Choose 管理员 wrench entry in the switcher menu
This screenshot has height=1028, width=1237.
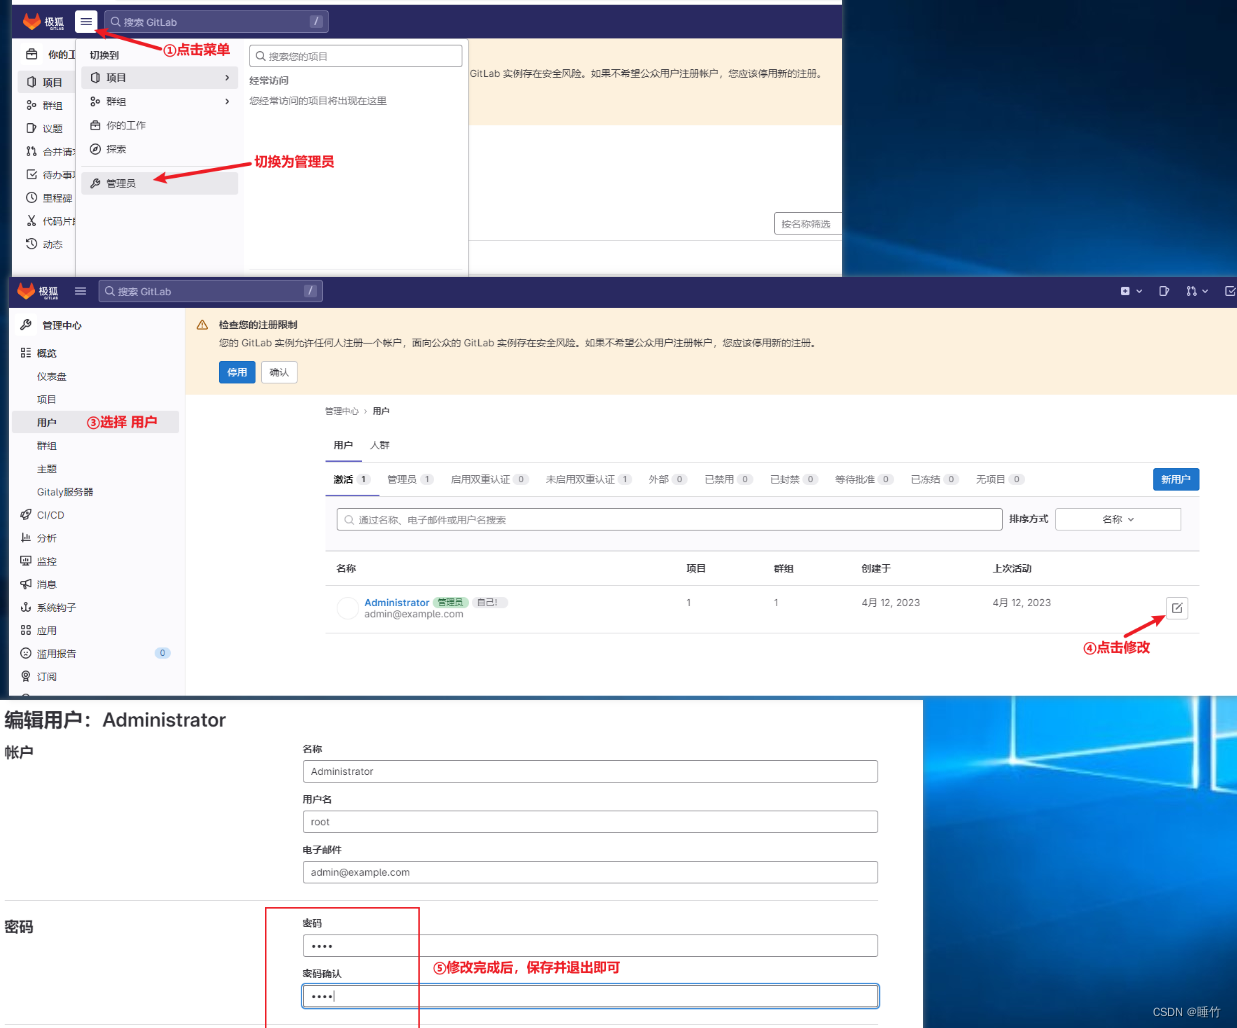click(x=160, y=183)
